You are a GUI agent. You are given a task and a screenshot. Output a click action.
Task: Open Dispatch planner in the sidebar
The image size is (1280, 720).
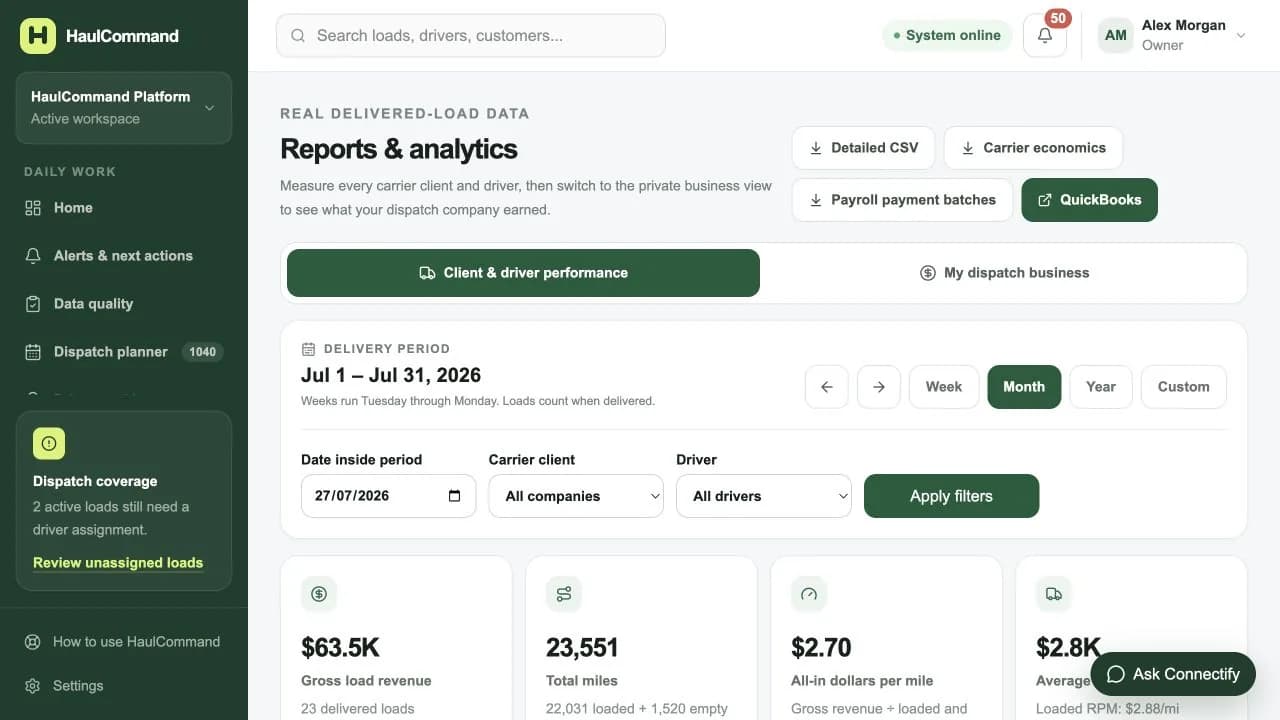(124, 352)
